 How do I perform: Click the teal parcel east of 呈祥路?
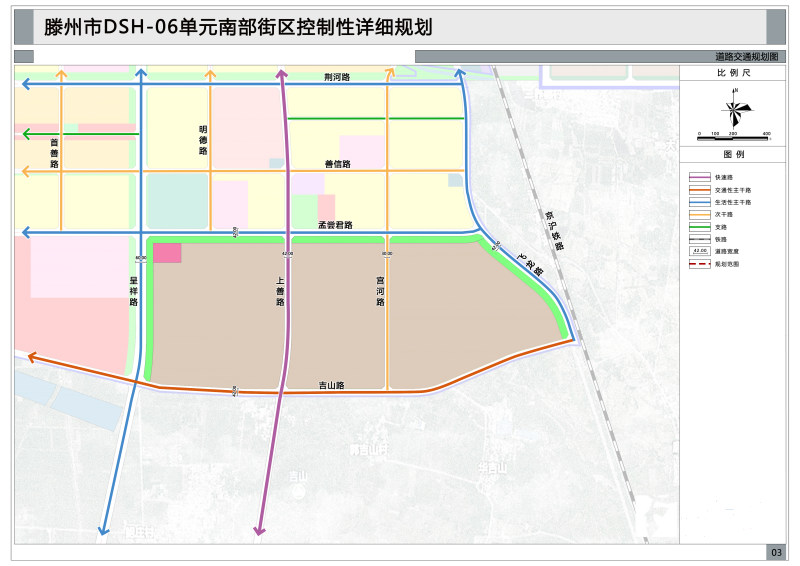click(177, 201)
